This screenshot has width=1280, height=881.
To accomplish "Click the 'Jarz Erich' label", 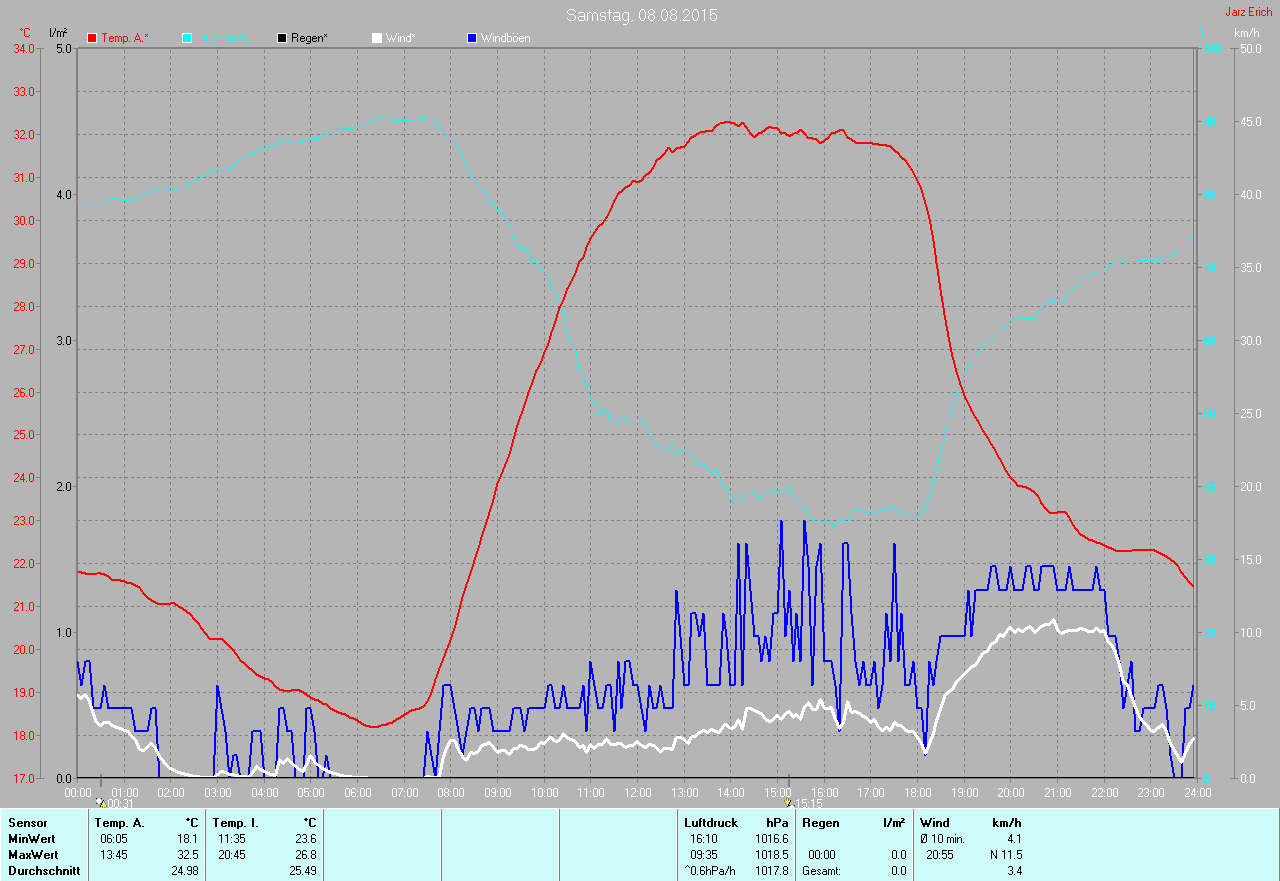I will tap(1251, 12).
